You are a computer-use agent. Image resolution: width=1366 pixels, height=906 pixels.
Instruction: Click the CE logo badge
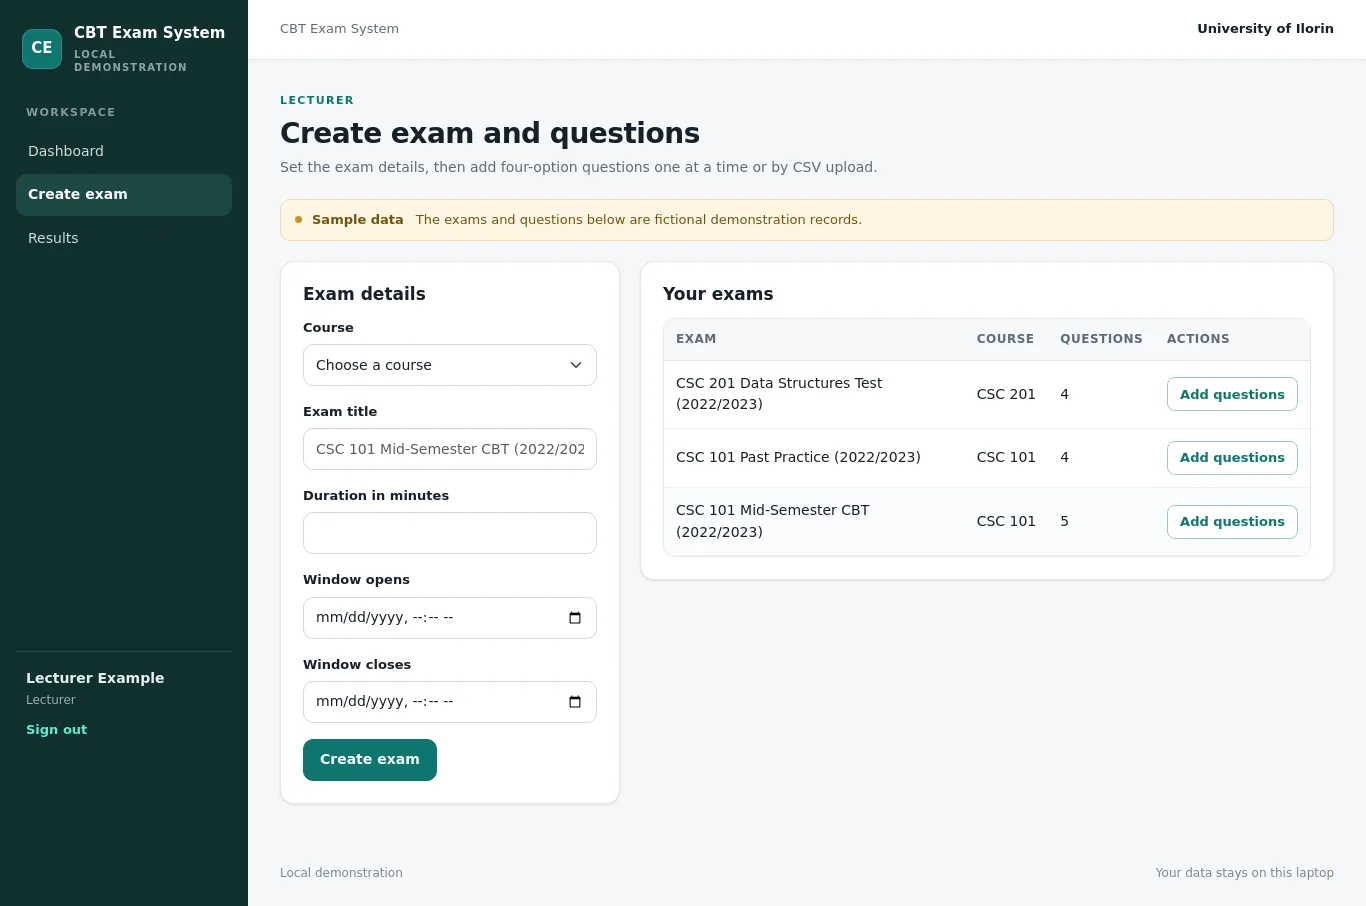42,48
